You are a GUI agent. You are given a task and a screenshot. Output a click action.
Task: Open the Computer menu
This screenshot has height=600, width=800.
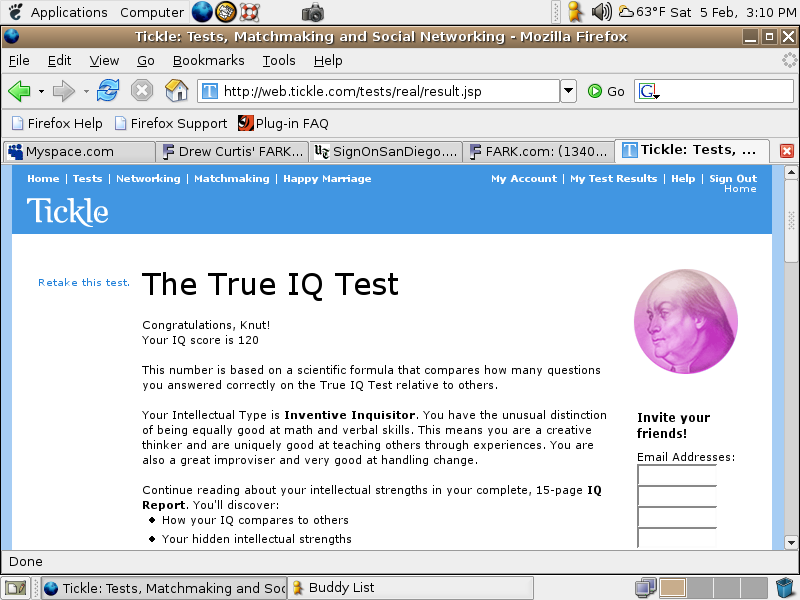[x=152, y=12]
